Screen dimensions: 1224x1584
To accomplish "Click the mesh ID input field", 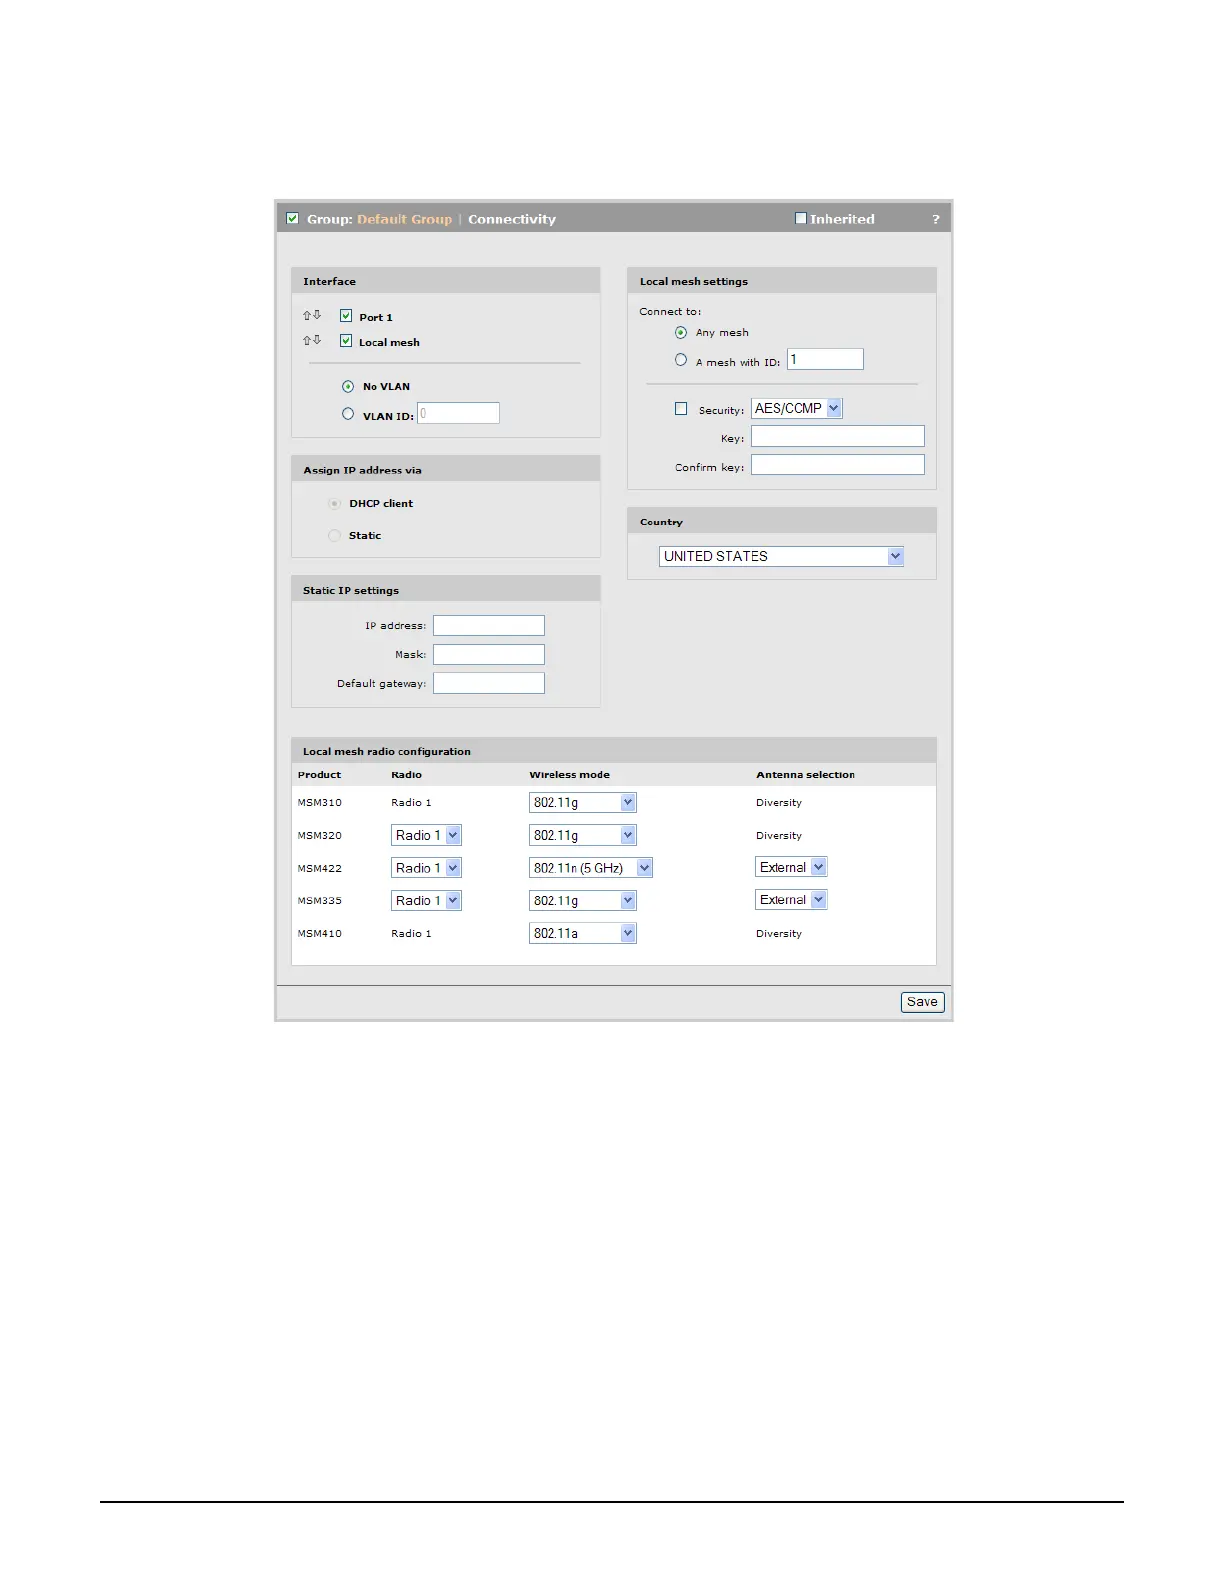I will pos(825,359).
